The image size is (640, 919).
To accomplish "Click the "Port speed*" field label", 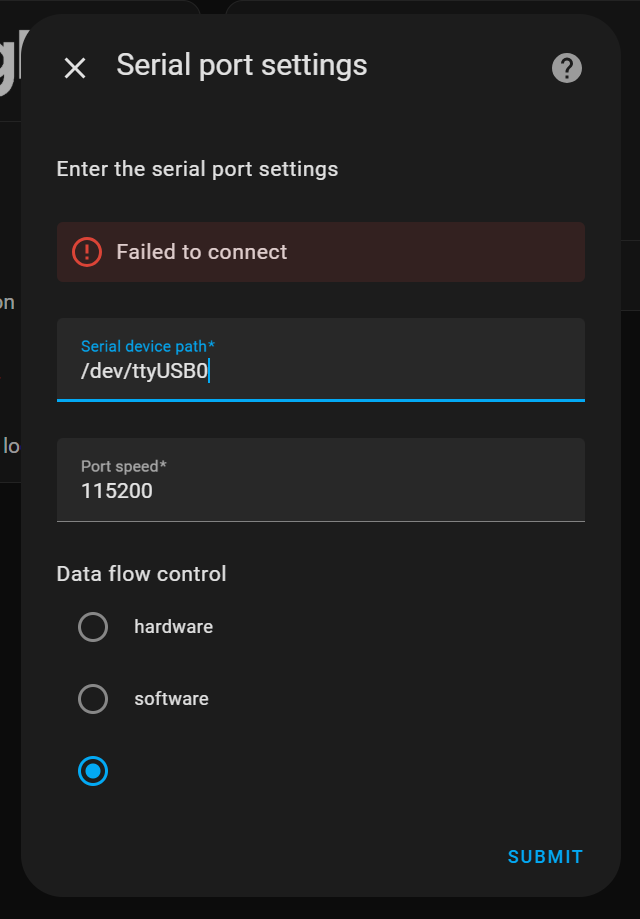I will 124,466.
